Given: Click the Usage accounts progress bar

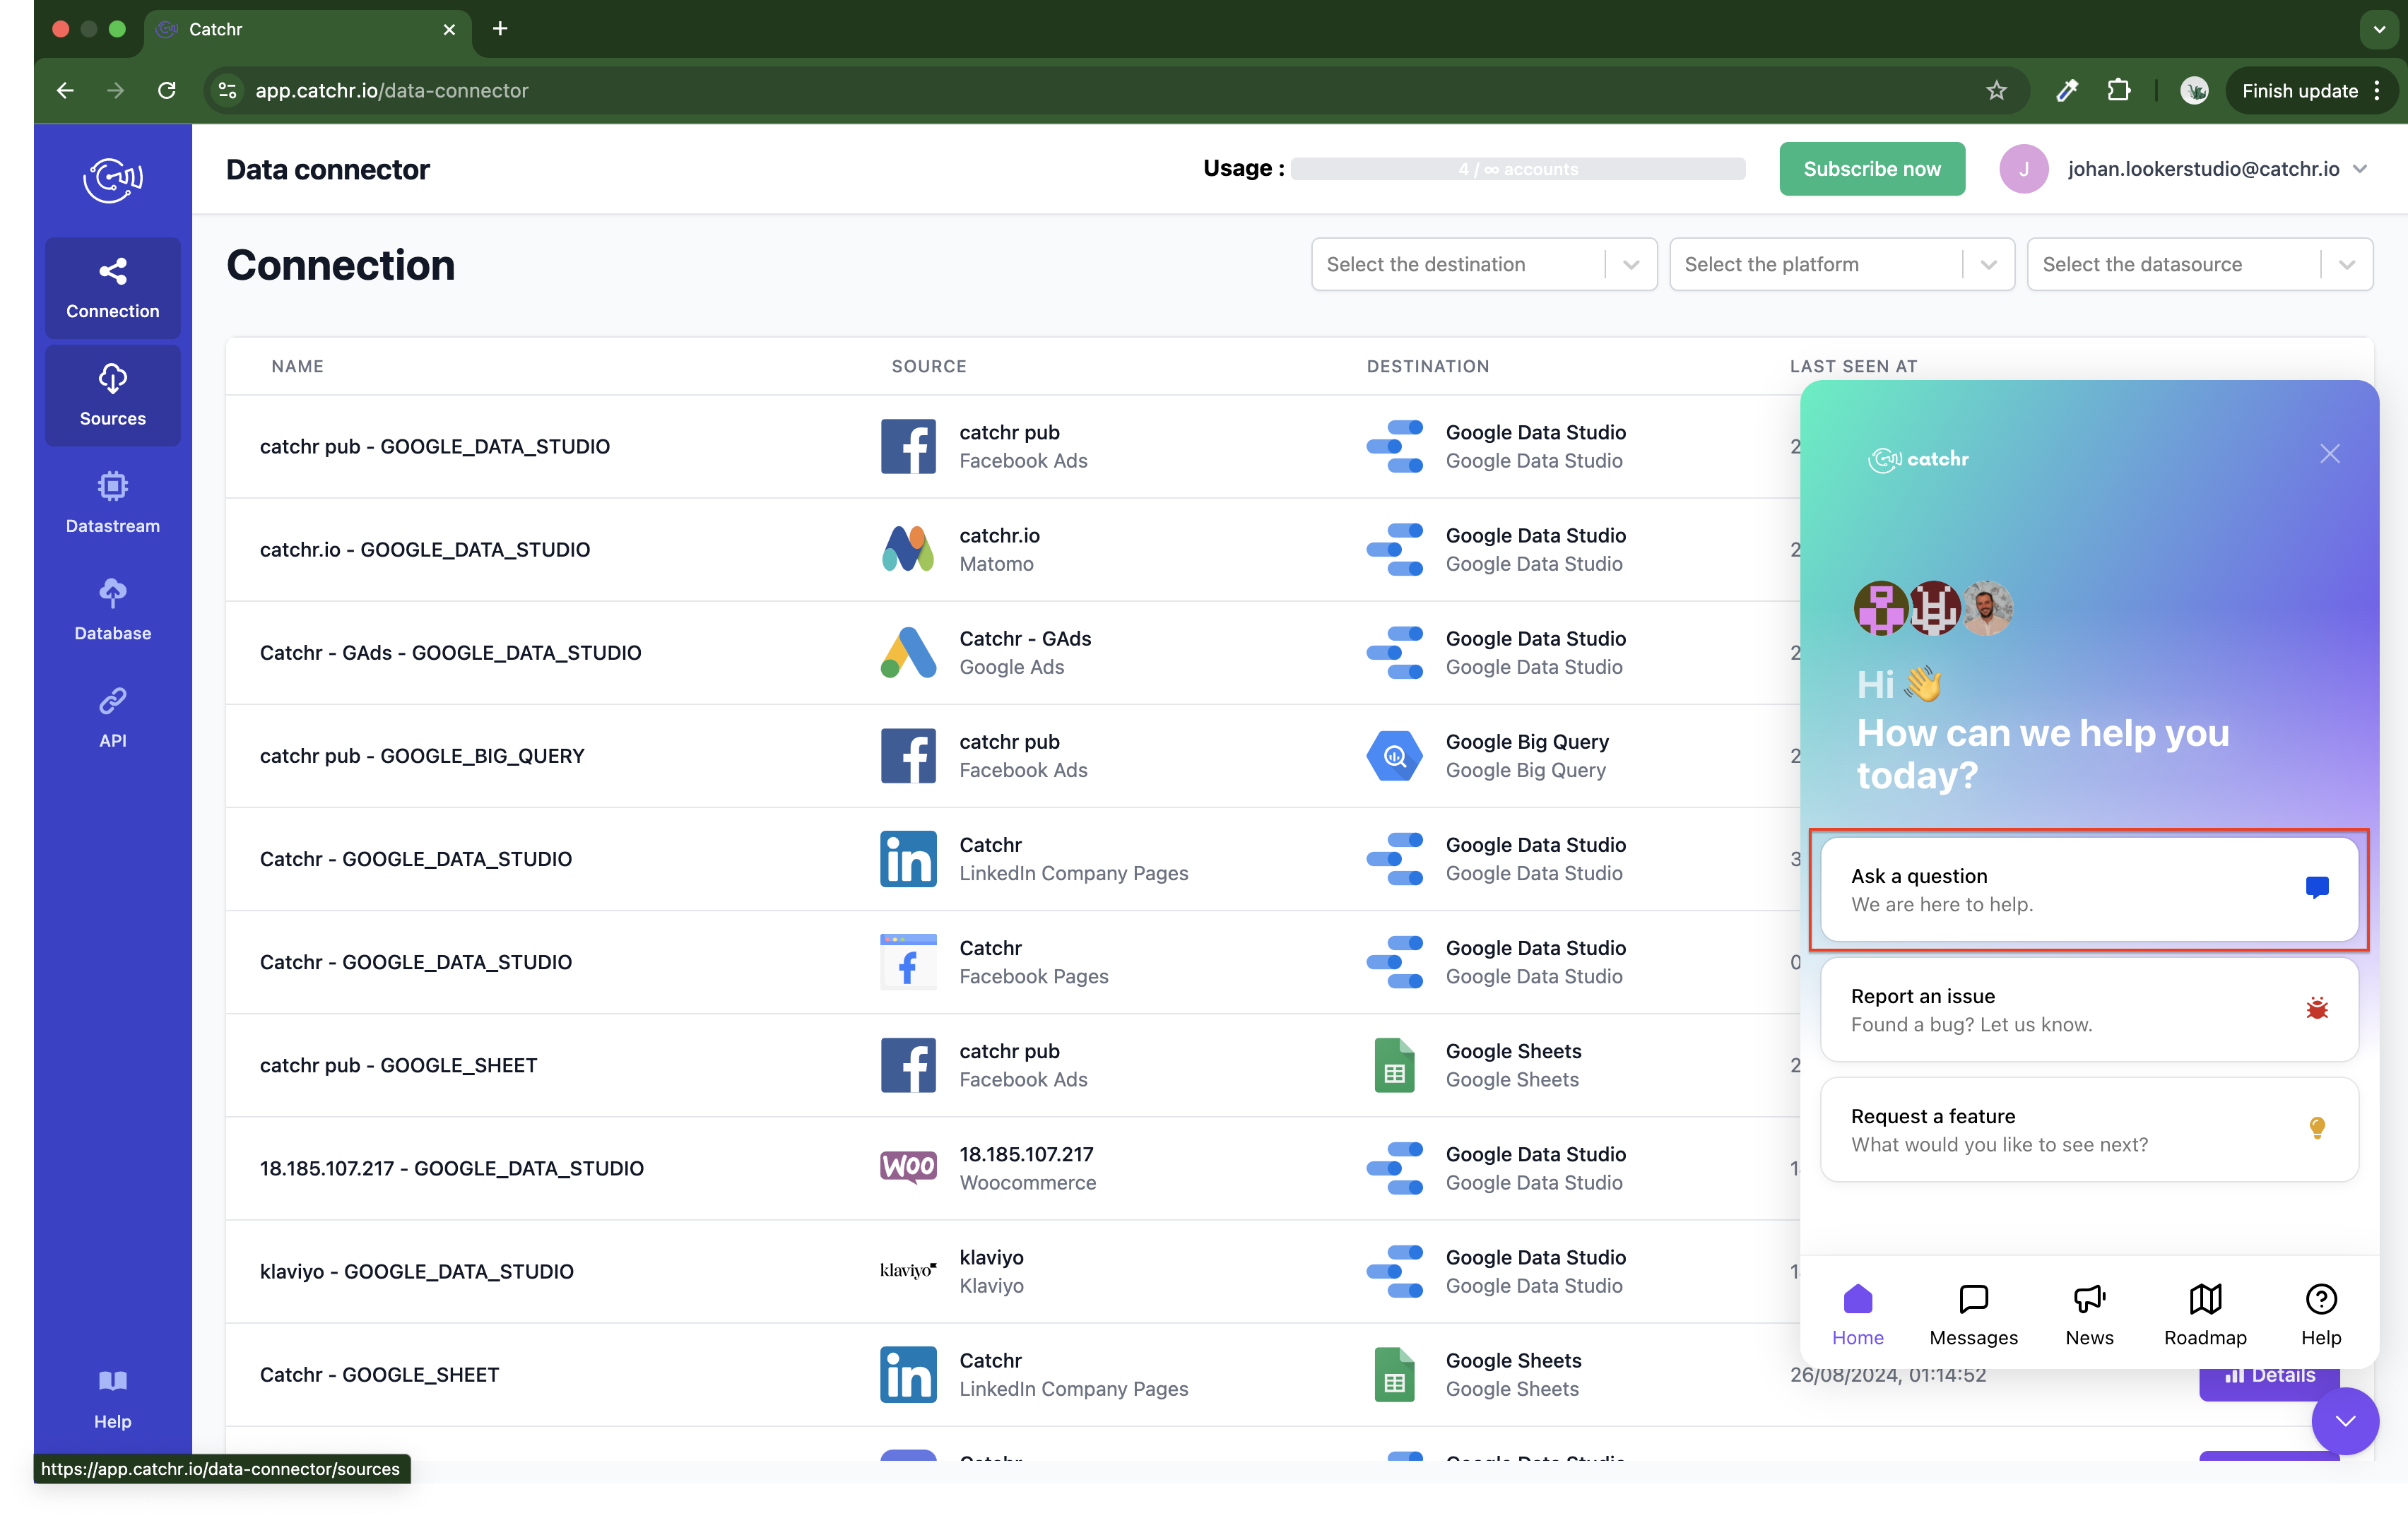Looking at the screenshot, I should coord(1518,169).
